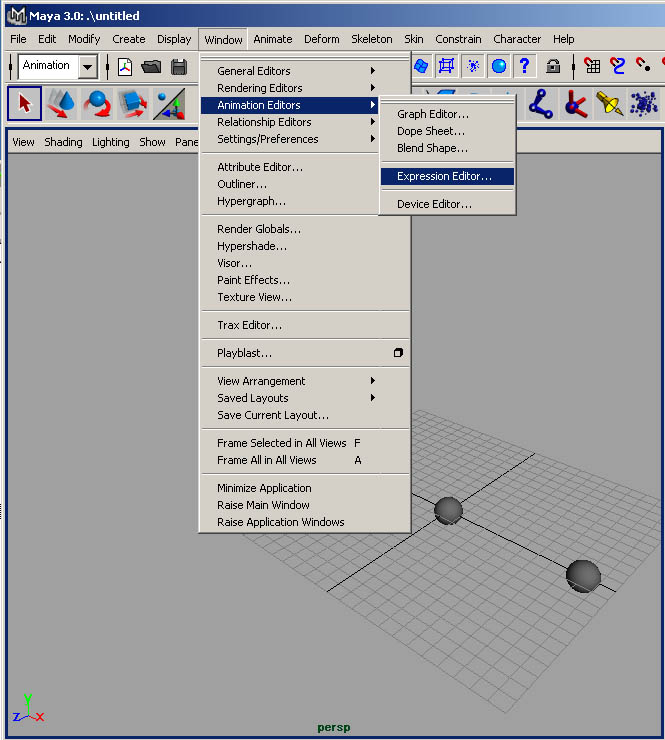Screen dimensions: 665x740
Task: Open a scene with the folder icon
Action: (x=151, y=67)
